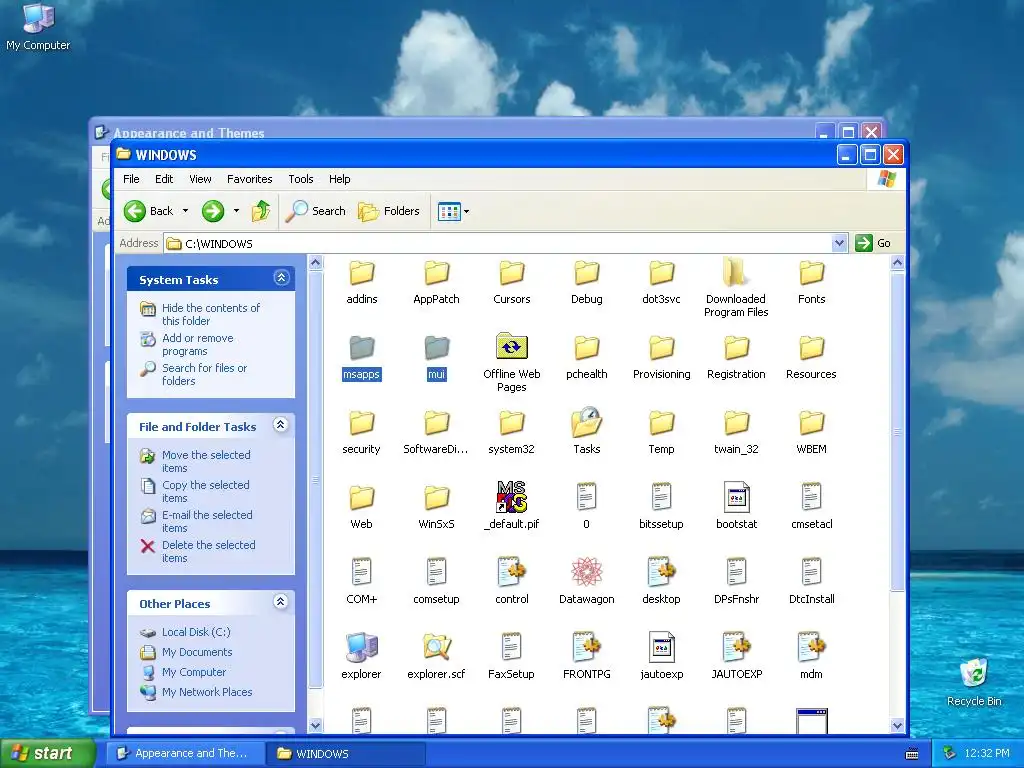Select the addins folder
The image size is (1024, 768).
(361, 282)
